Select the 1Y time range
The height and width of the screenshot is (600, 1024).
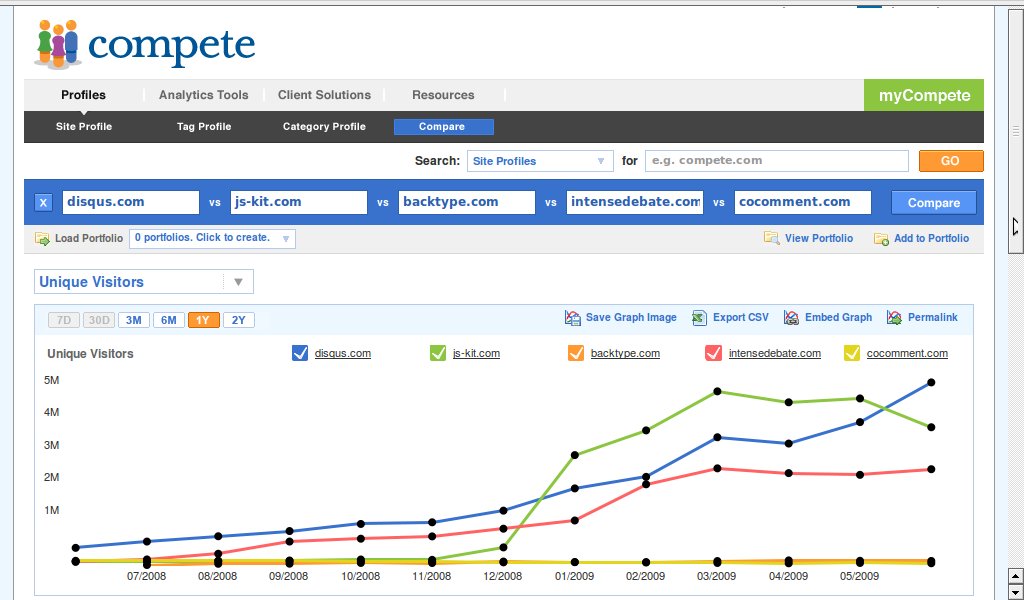point(204,320)
